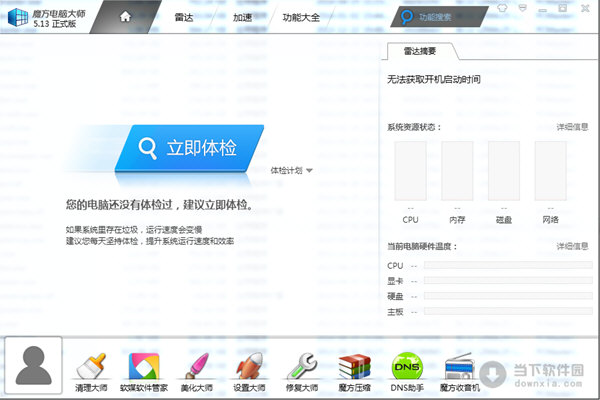Start the 立即体检 checkup
Viewport: 600px width, 400px height.
(x=189, y=148)
